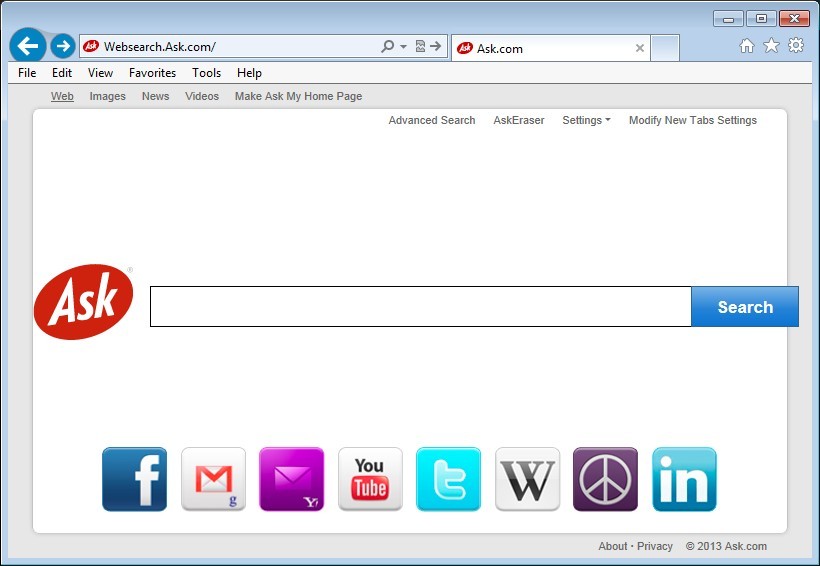Click Make Ask My Home Page
Image resolution: width=820 pixels, height=566 pixels.
tap(298, 96)
